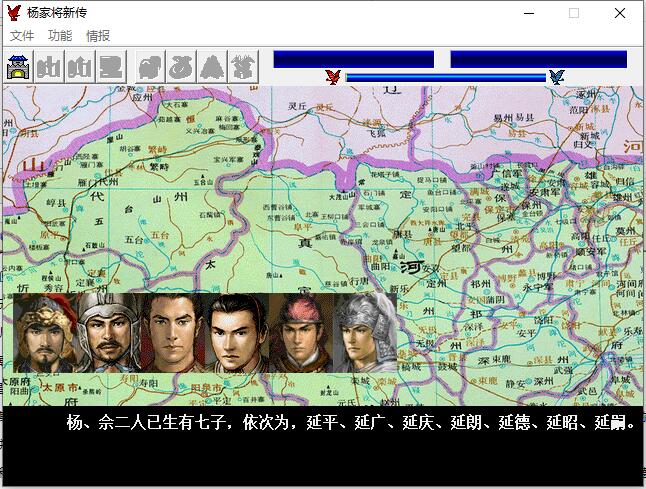Close the 杨家将新传 window
The height and width of the screenshot is (489, 646).
[620, 13]
